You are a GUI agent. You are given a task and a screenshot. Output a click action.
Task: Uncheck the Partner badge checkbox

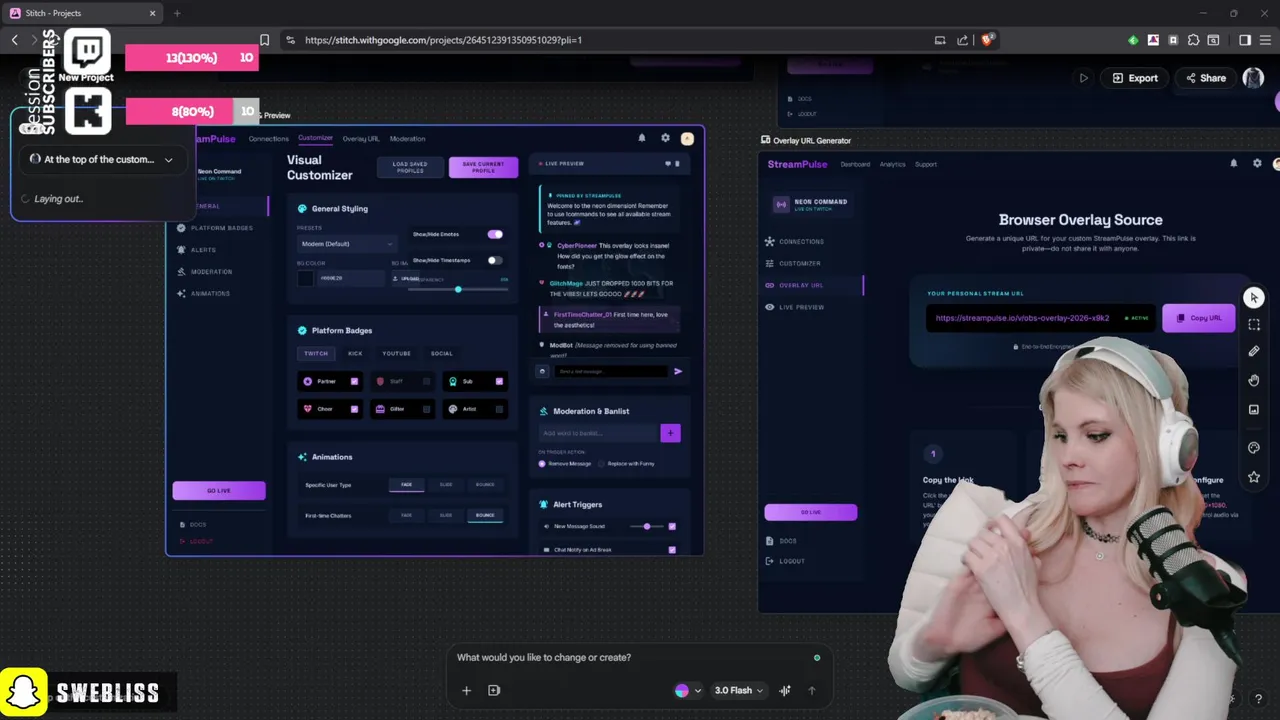coord(354,381)
